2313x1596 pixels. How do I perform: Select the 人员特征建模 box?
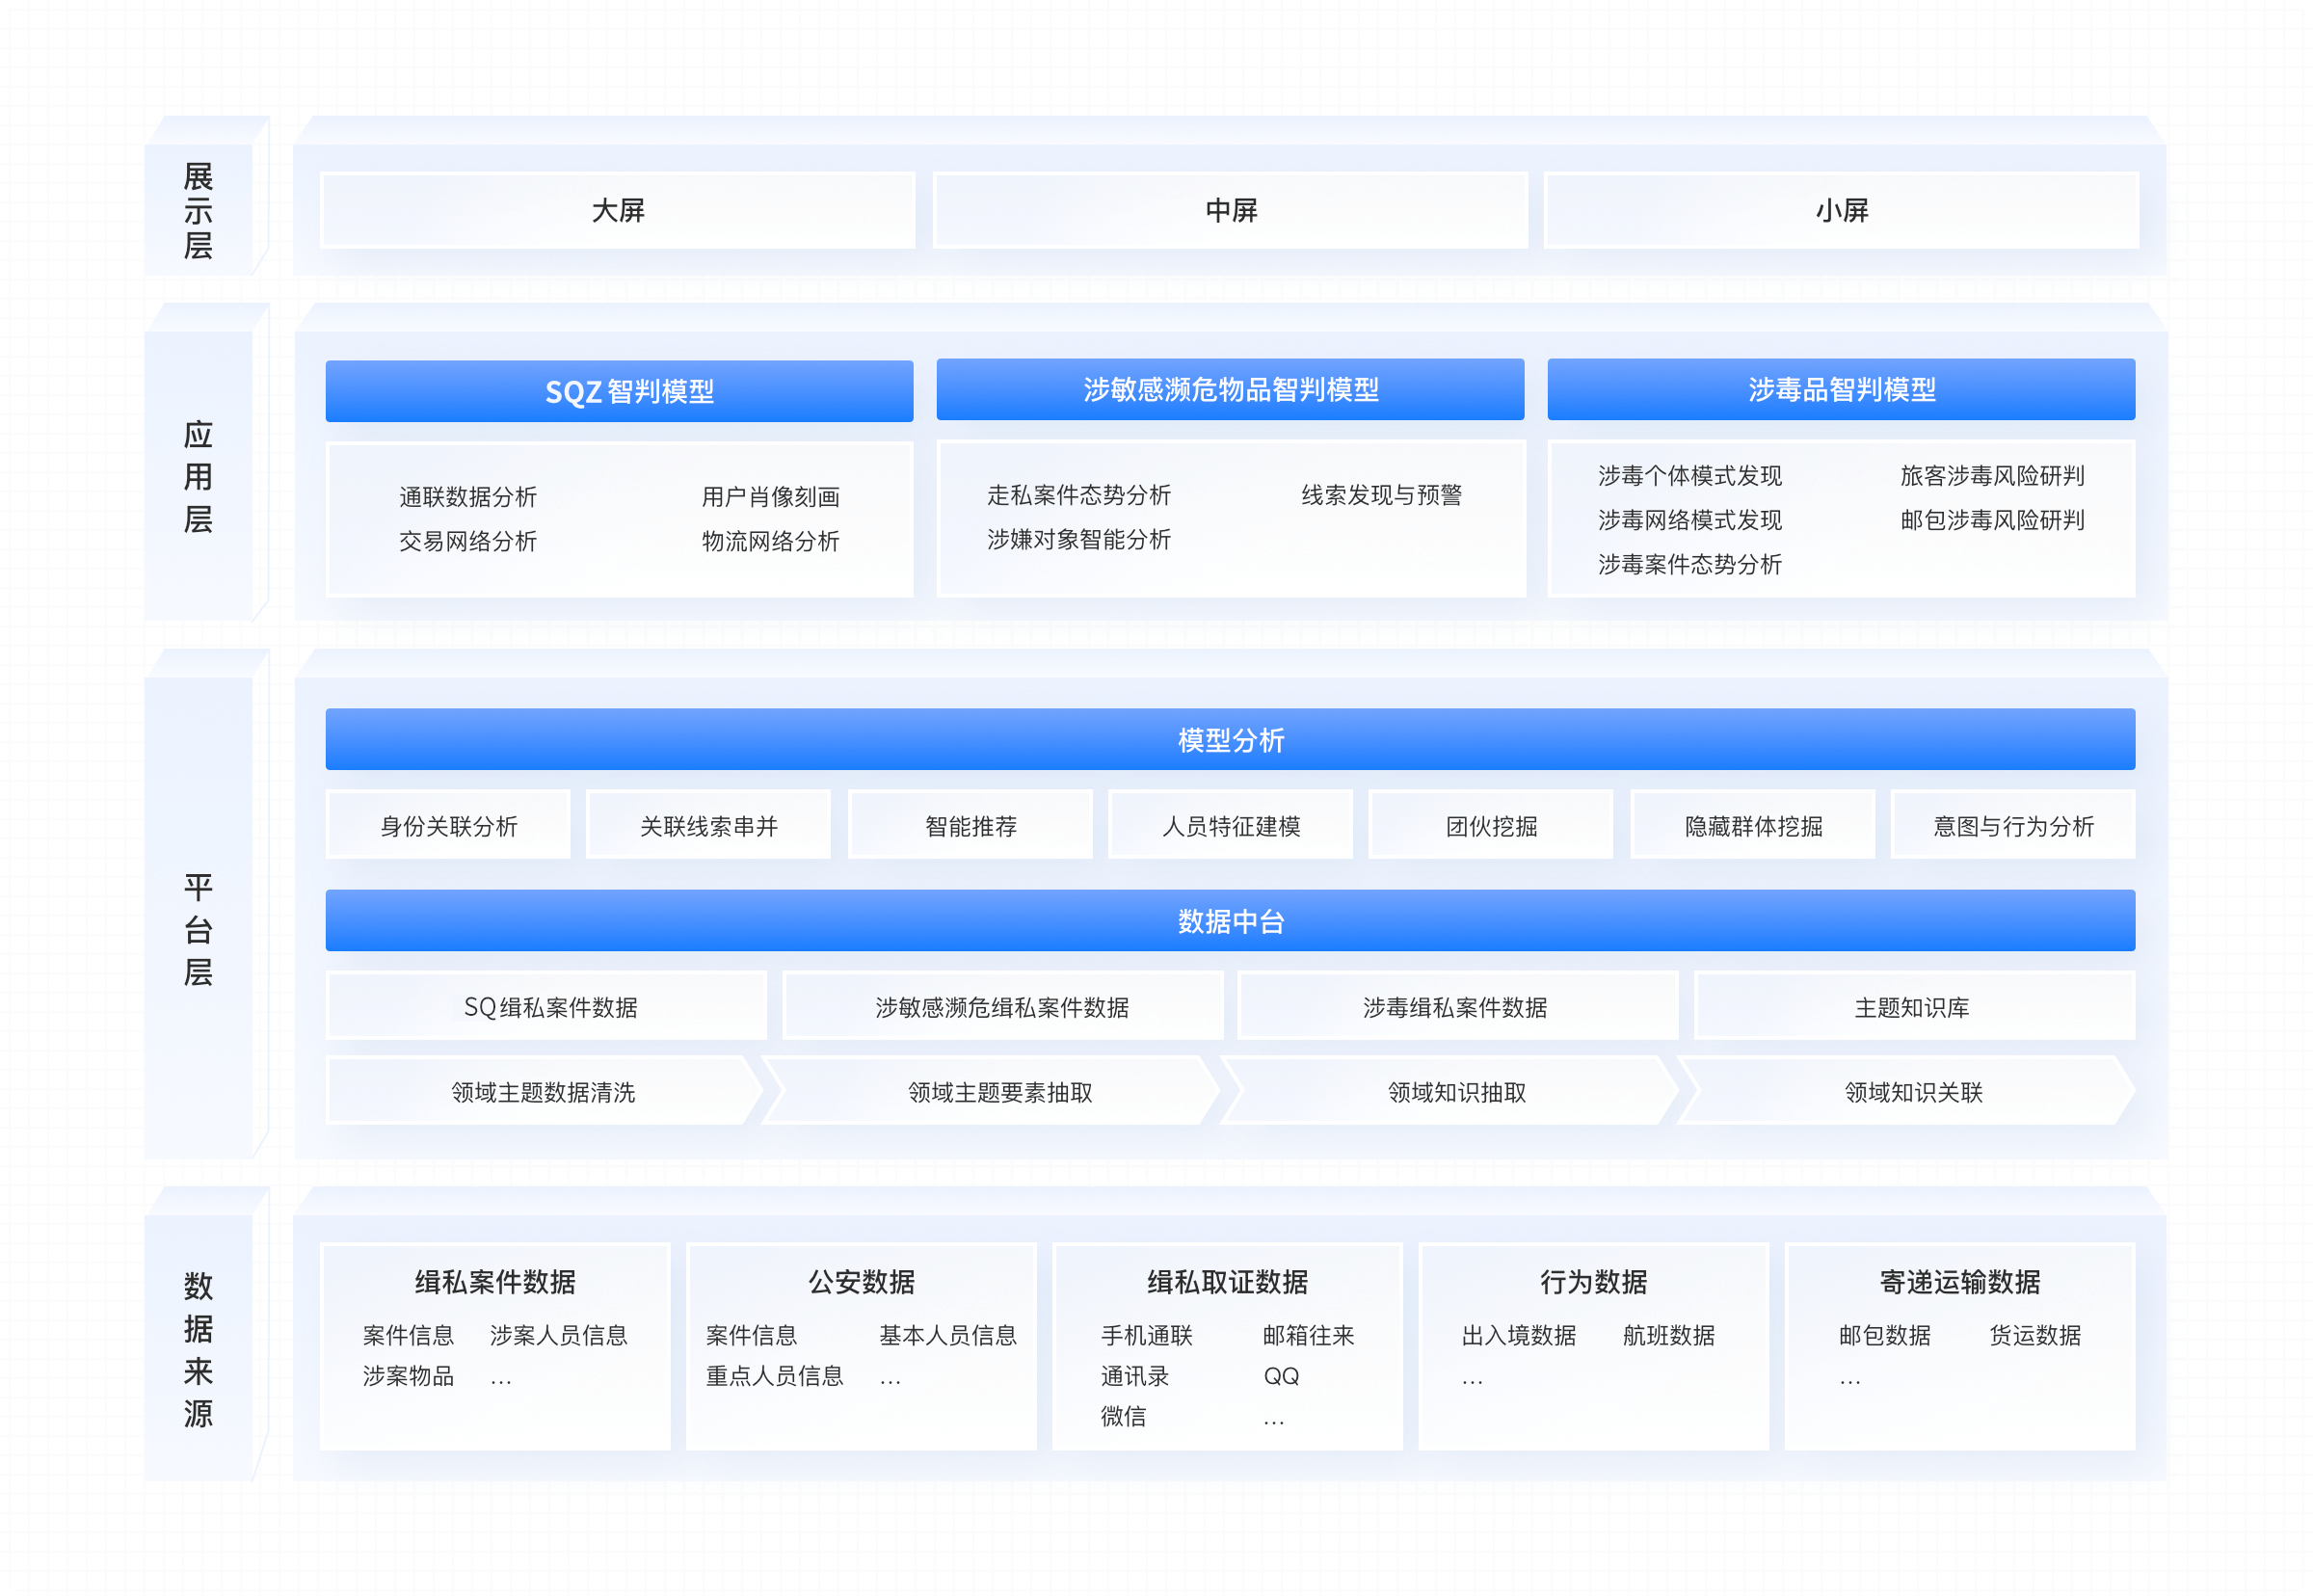pos(1230,825)
